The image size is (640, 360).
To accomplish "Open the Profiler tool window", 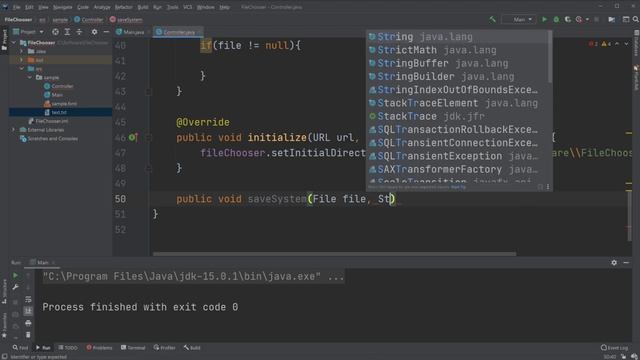I will (164, 348).
